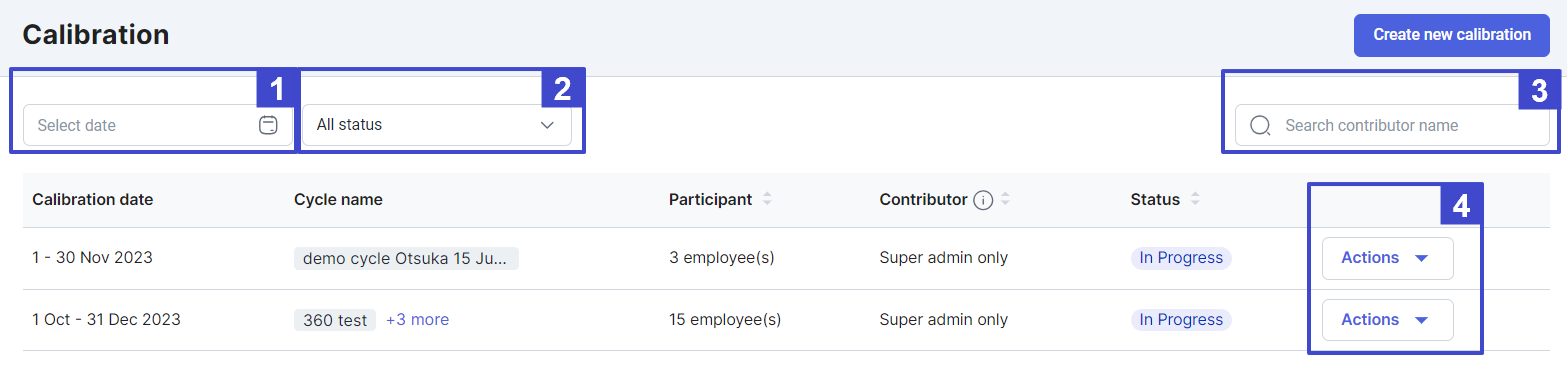Sort by Participant column arrows
Image resolution: width=1567 pixels, height=389 pixels.
click(767, 199)
